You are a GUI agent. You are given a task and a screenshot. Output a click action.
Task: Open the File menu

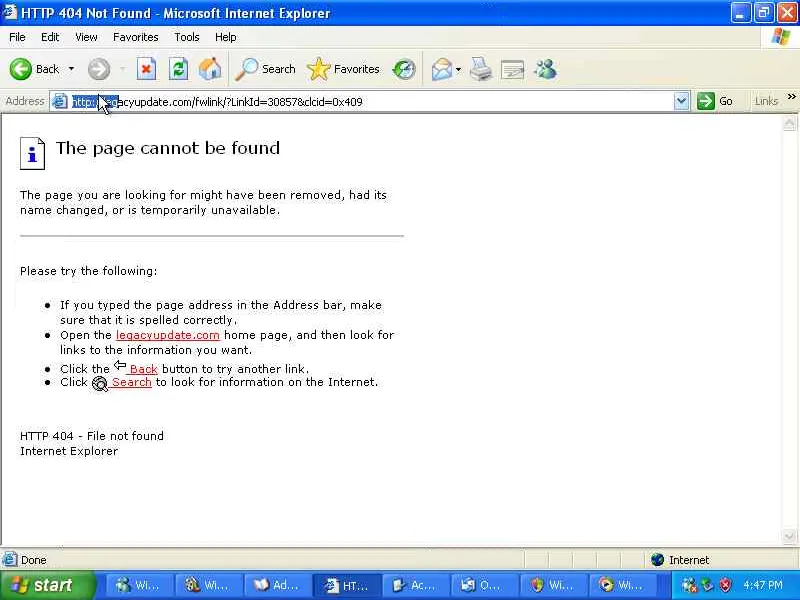[x=17, y=37]
